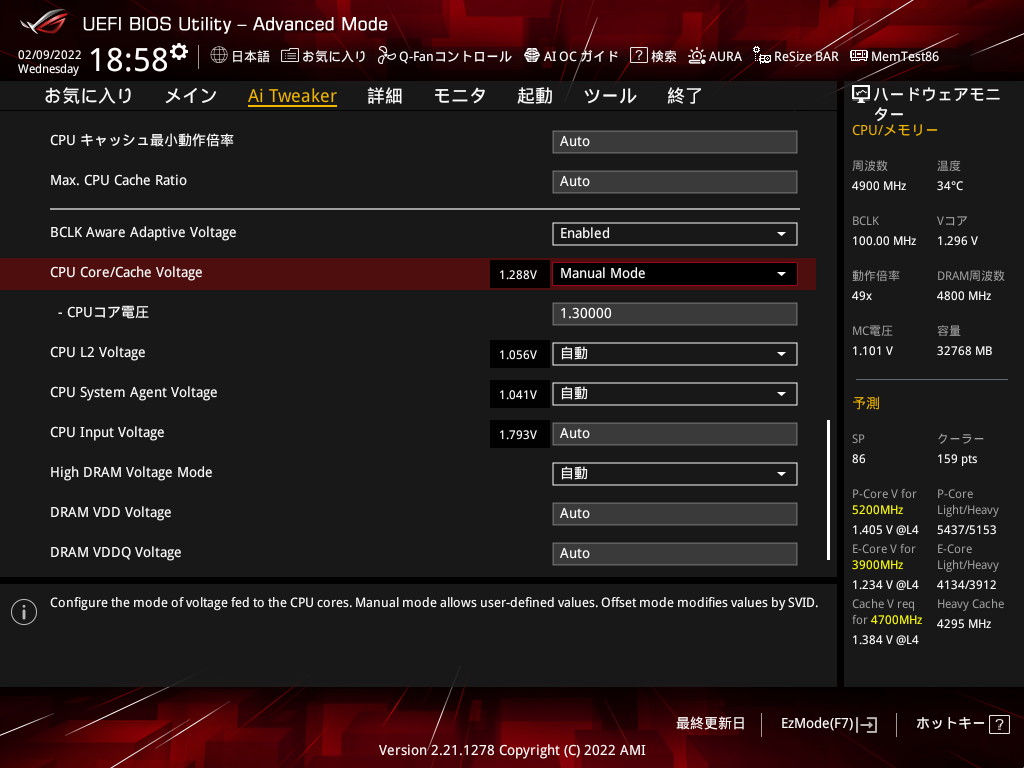Expand BCLK Aware Adaptive Voltage dropdown
Screen dimensions: 1024x768
(x=675, y=234)
